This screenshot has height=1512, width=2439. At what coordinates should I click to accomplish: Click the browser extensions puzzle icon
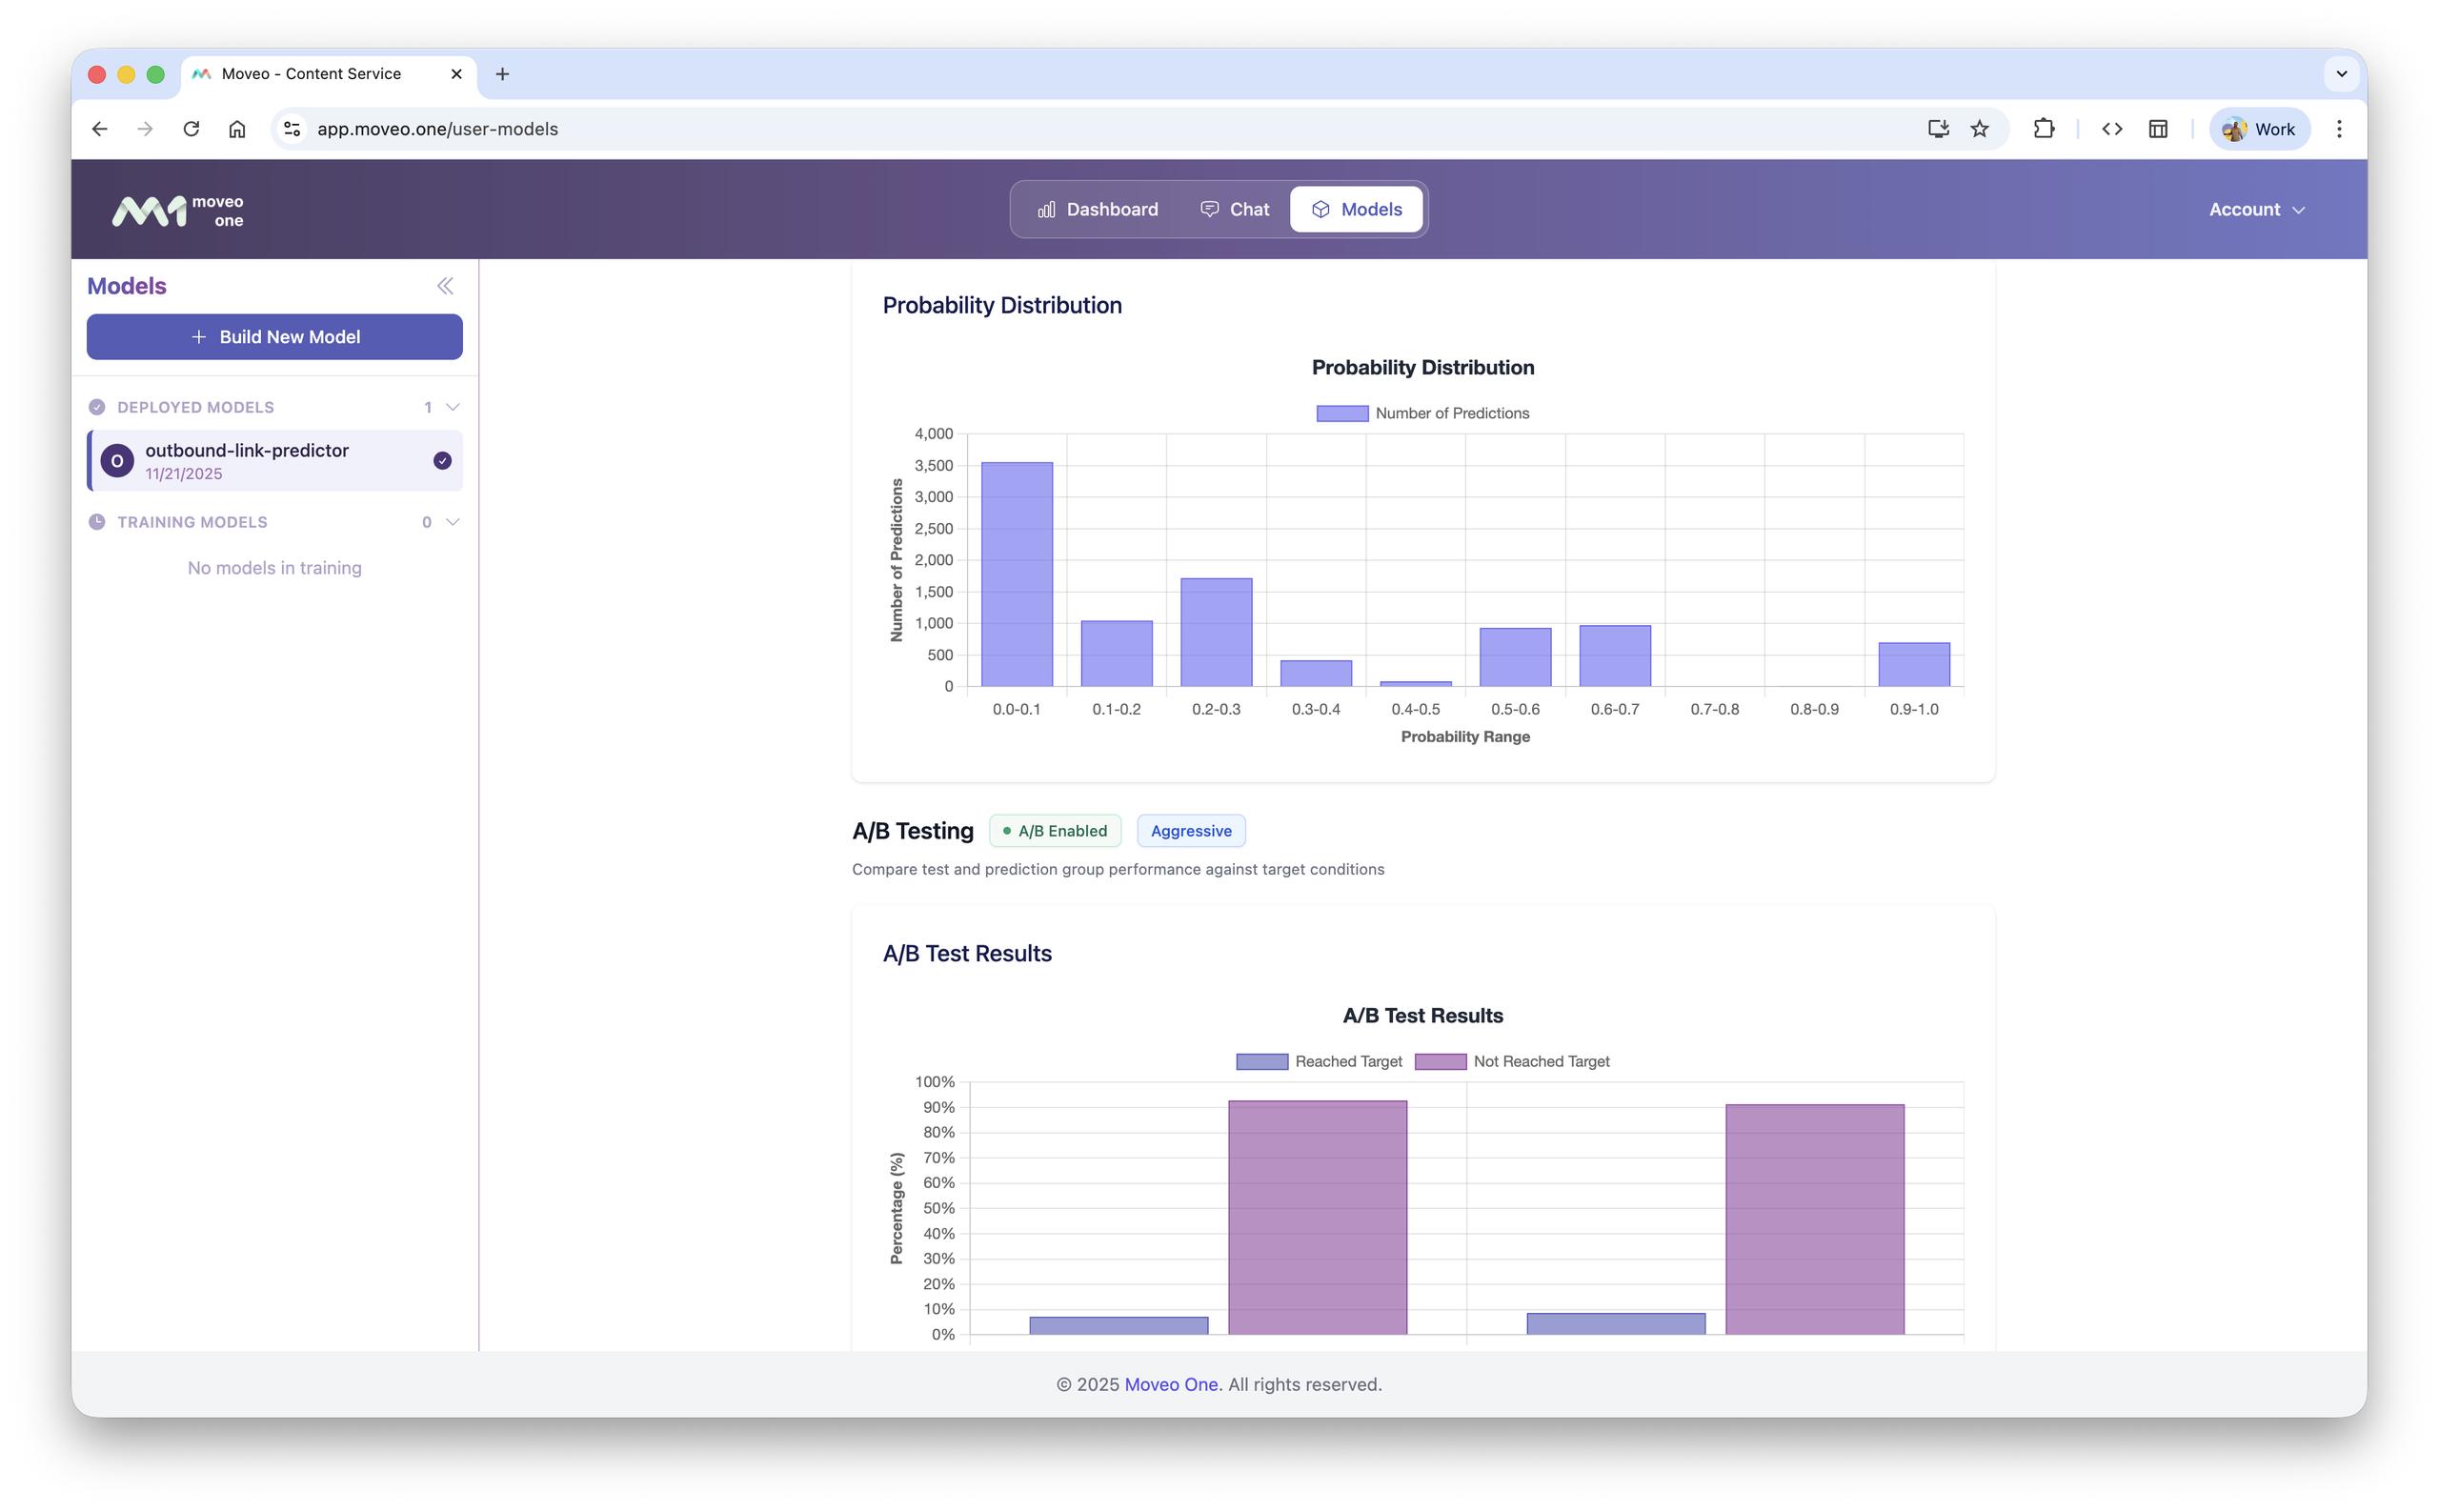click(x=2043, y=129)
